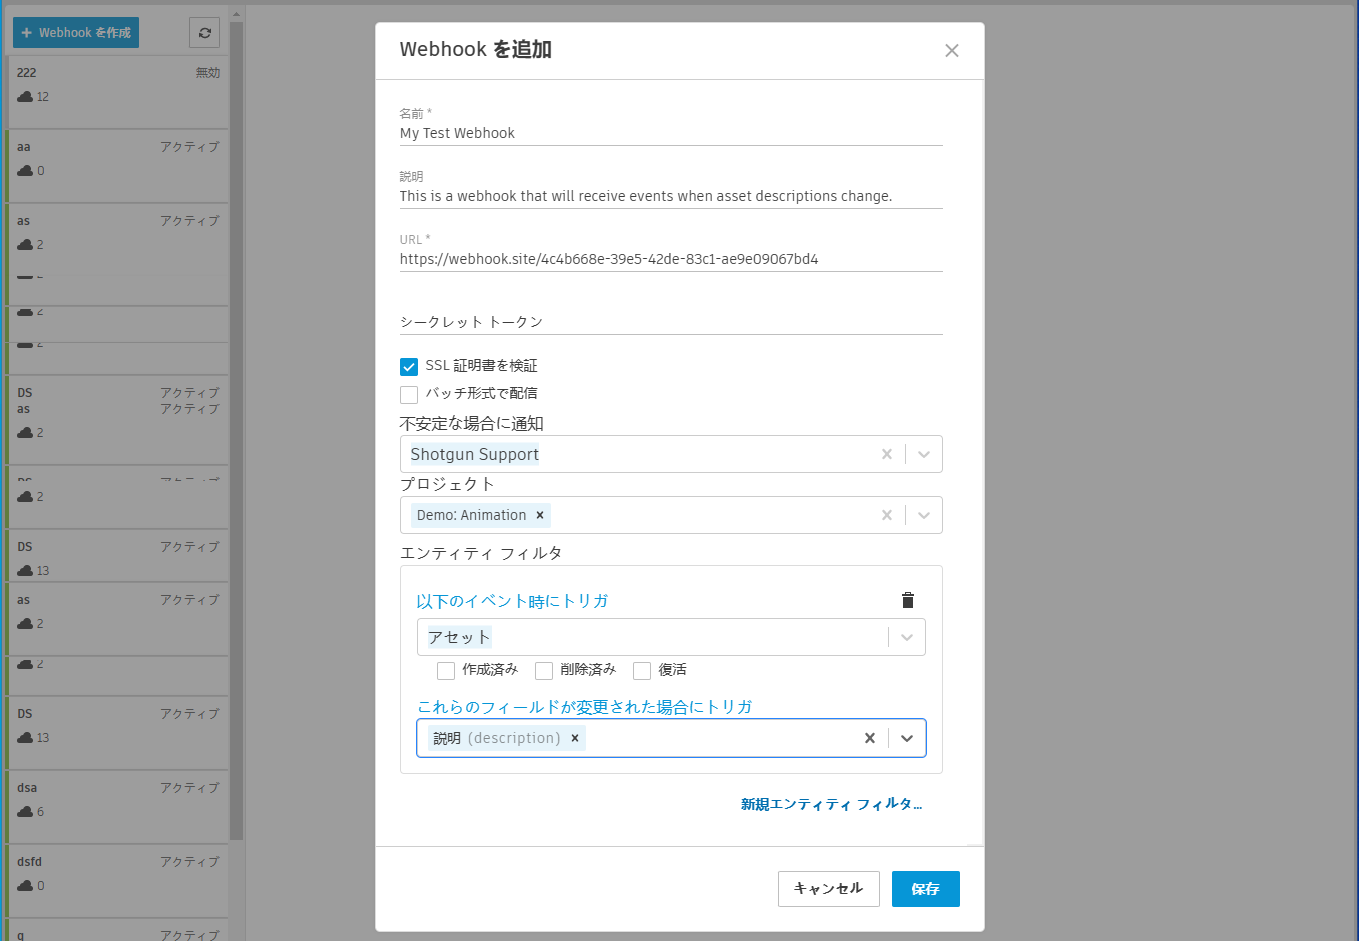
Task: Click Shotgun Support selected value
Action: pos(475,454)
